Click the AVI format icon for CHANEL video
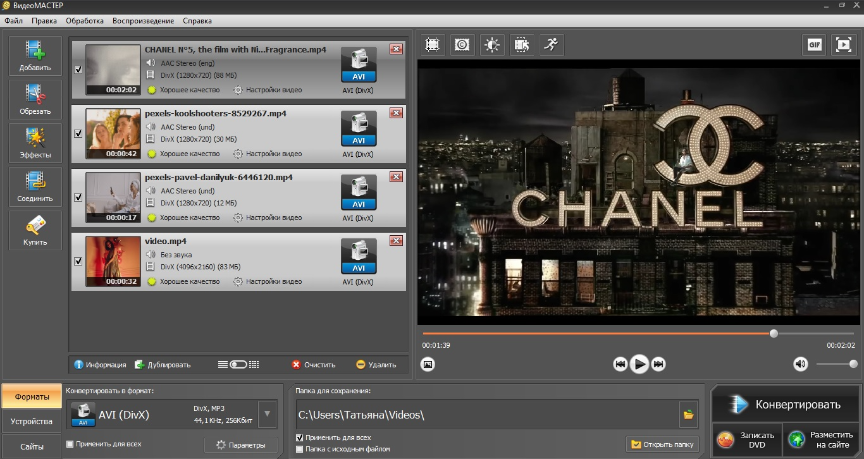This screenshot has height=459, width=864. coord(359,66)
